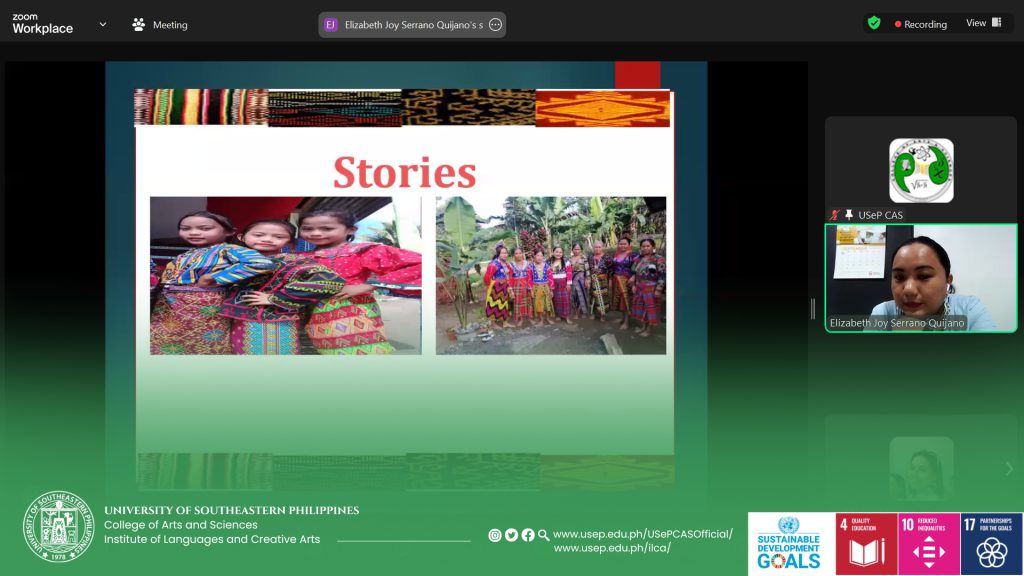Click the Zoom Workplace logo
This screenshot has height=576, width=1024.
tap(42, 24)
